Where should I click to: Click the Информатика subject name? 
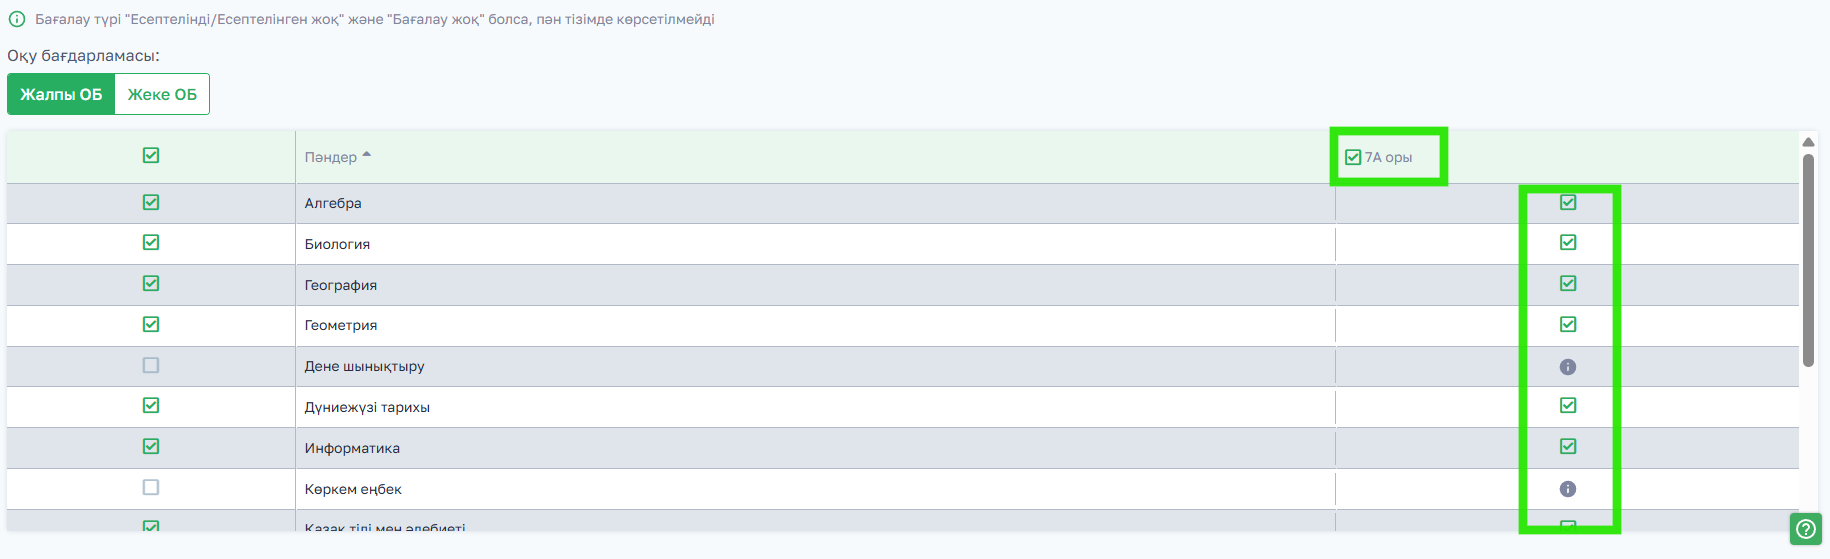(352, 448)
